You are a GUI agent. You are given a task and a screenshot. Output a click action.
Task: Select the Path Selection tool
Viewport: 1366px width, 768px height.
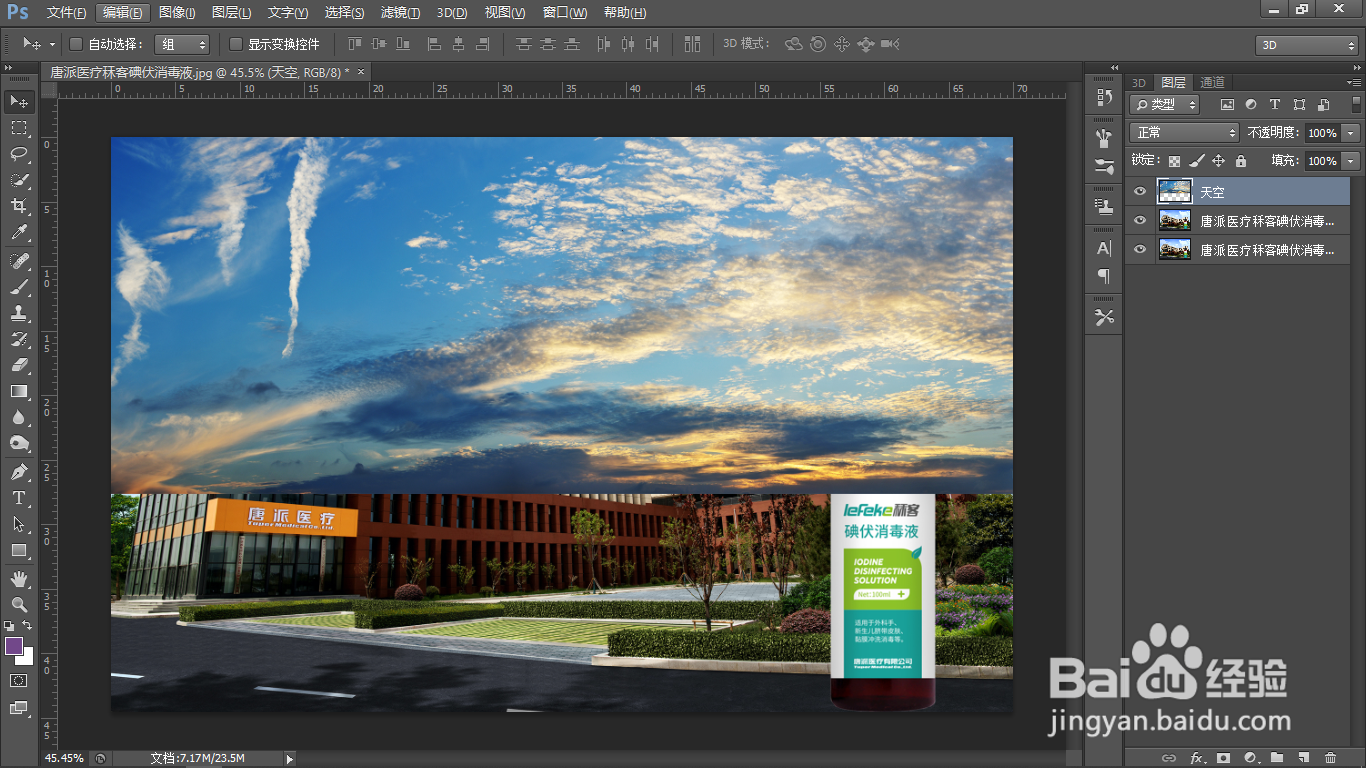[x=19, y=524]
